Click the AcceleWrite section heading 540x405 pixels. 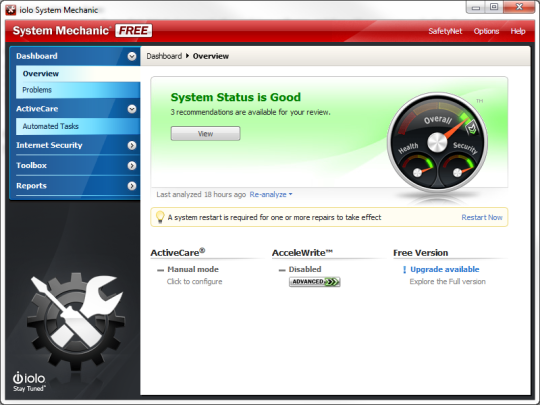pos(302,252)
